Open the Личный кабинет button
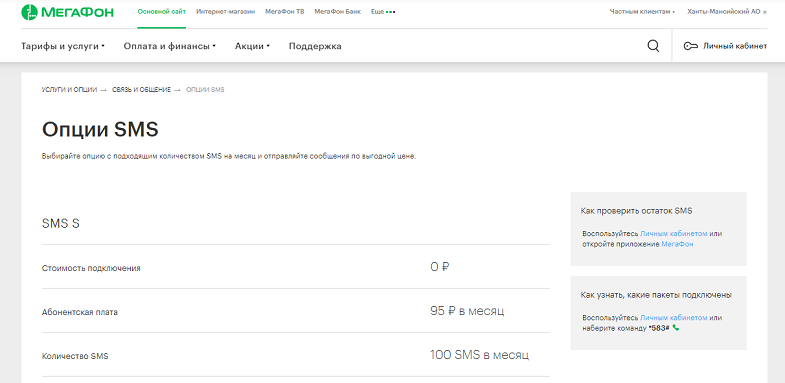The image size is (785, 383). click(725, 46)
